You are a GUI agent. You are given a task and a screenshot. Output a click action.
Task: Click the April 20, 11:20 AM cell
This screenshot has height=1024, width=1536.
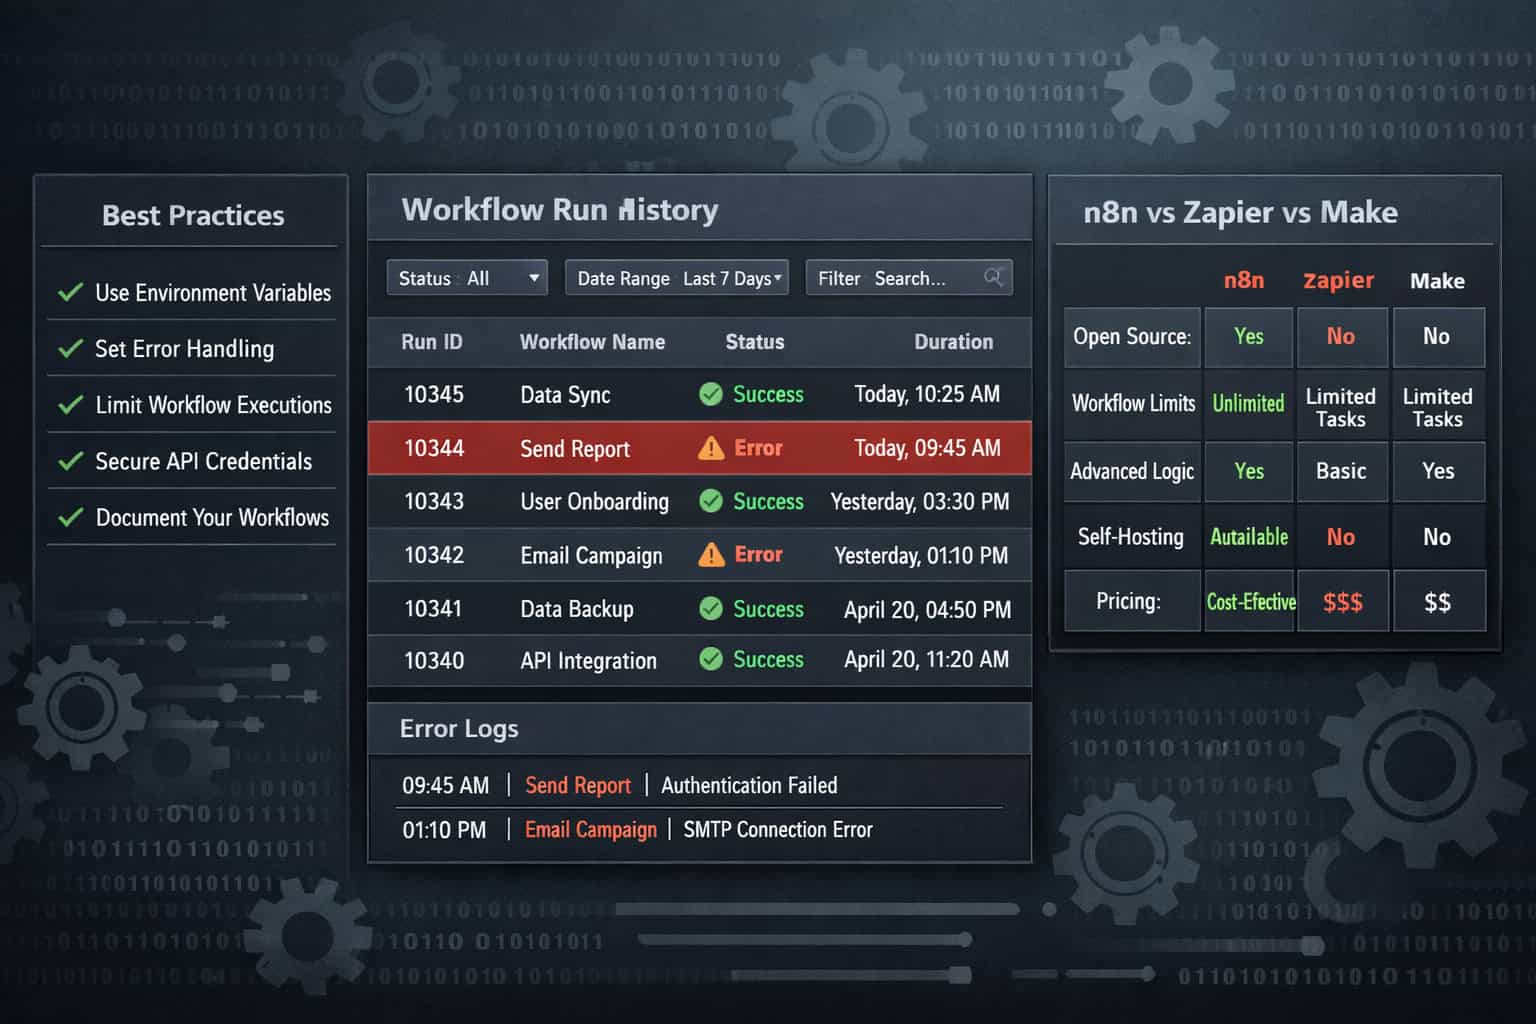click(926, 660)
